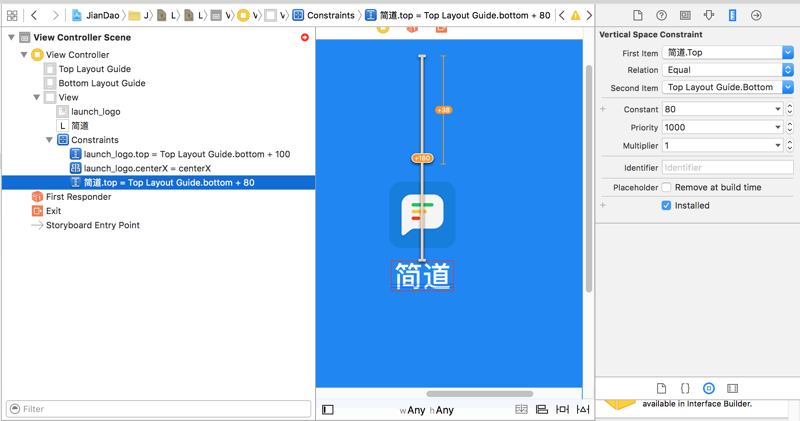Select Storyboard Entry Point row
This screenshot has width=800, height=421.
tap(92, 225)
